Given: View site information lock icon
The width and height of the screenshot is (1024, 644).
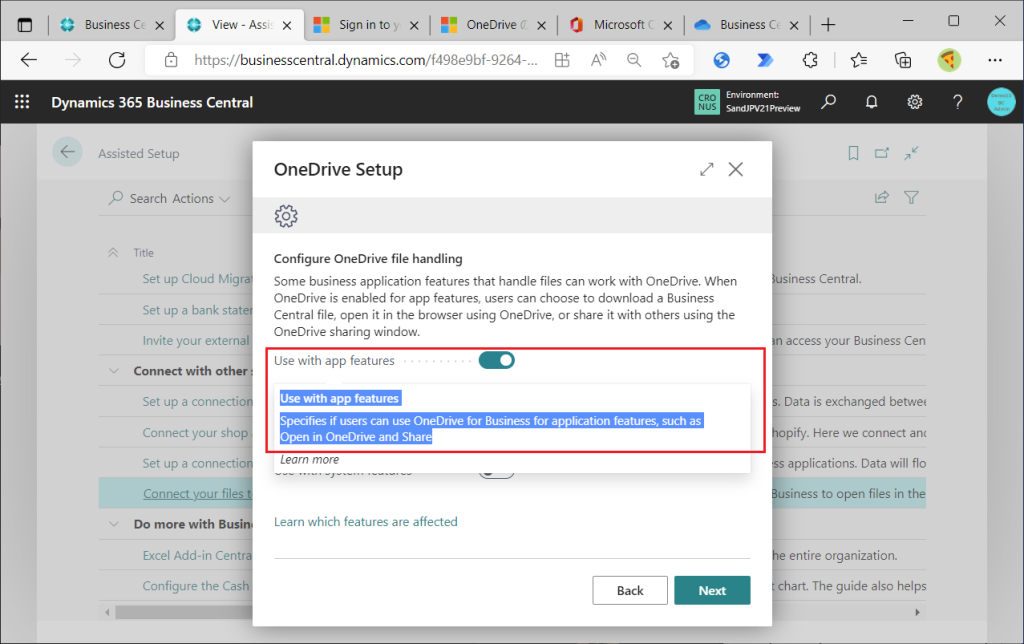Looking at the screenshot, I should click(x=171, y=60).
